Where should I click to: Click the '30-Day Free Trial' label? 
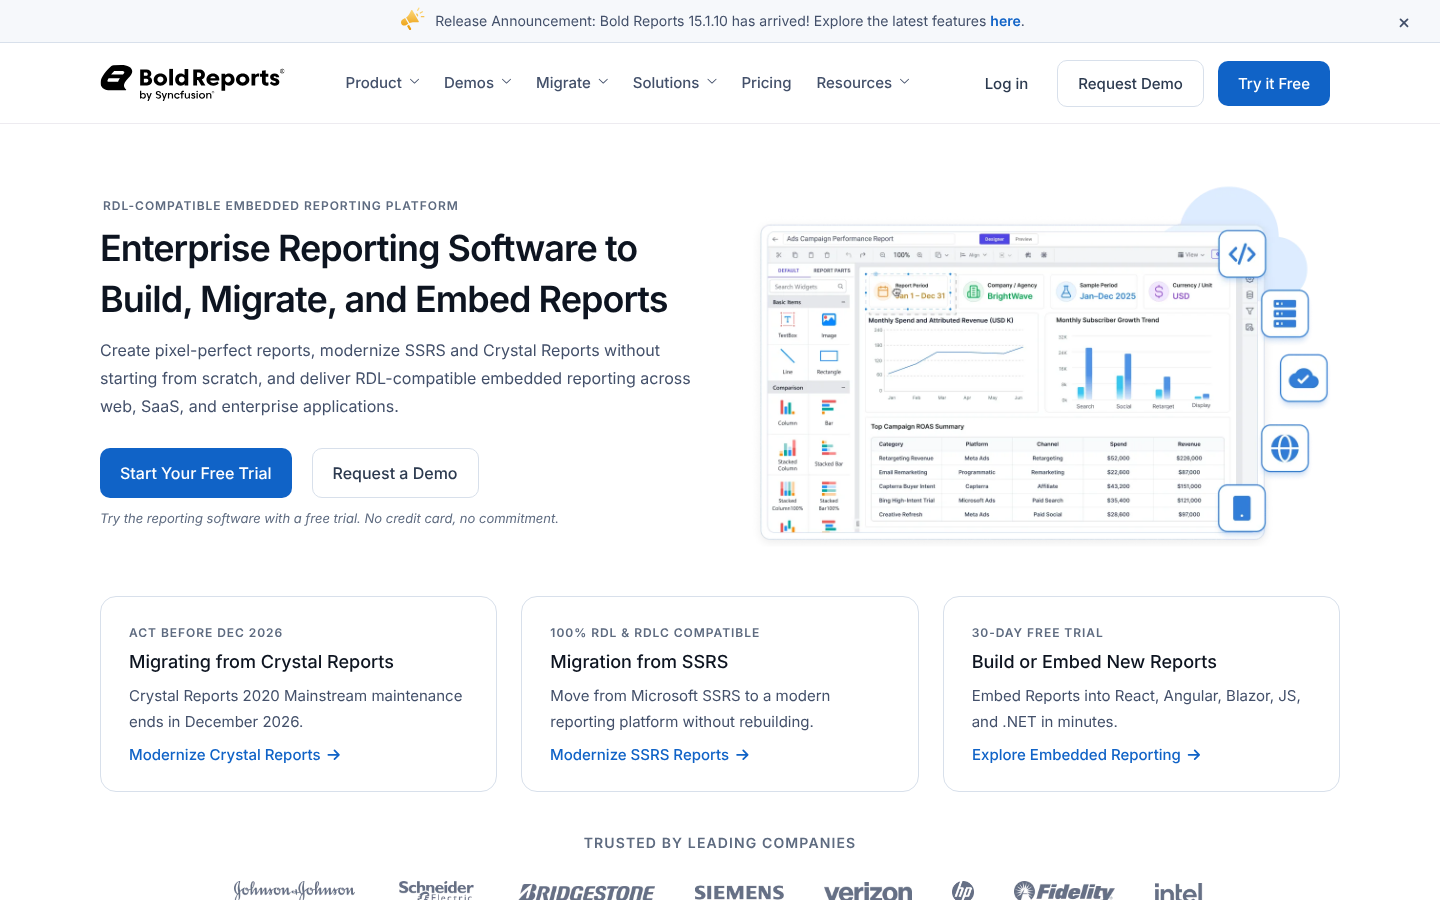pyautogui.click(x=1037, y=633)
